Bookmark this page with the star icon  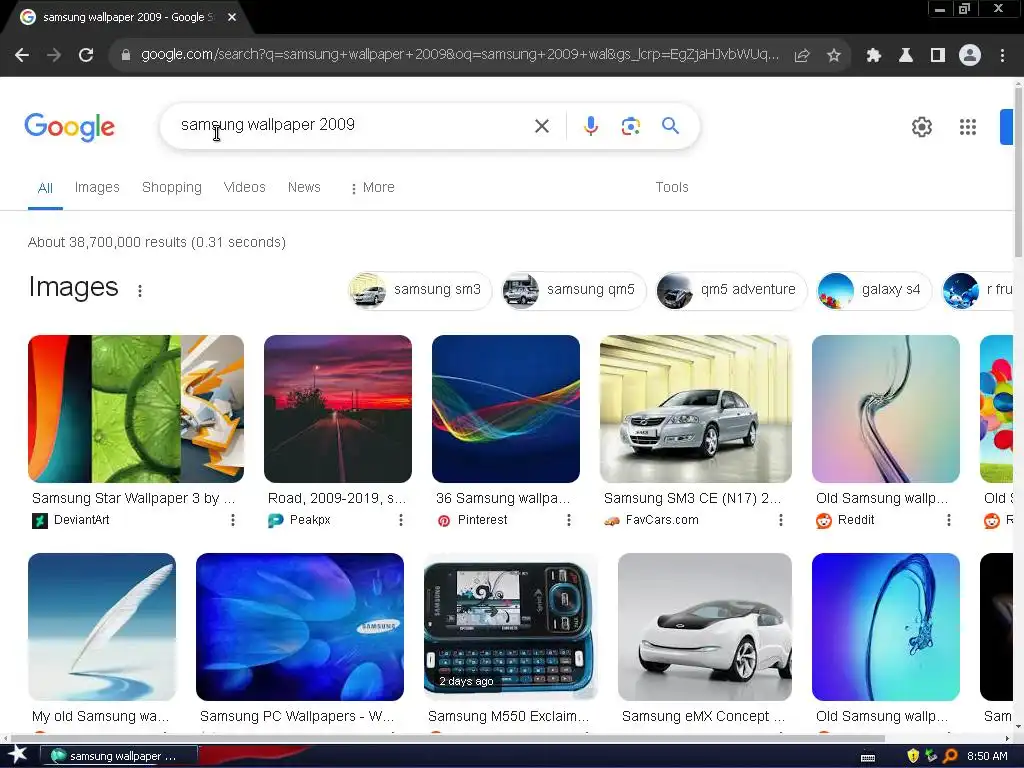pos(834,56)
